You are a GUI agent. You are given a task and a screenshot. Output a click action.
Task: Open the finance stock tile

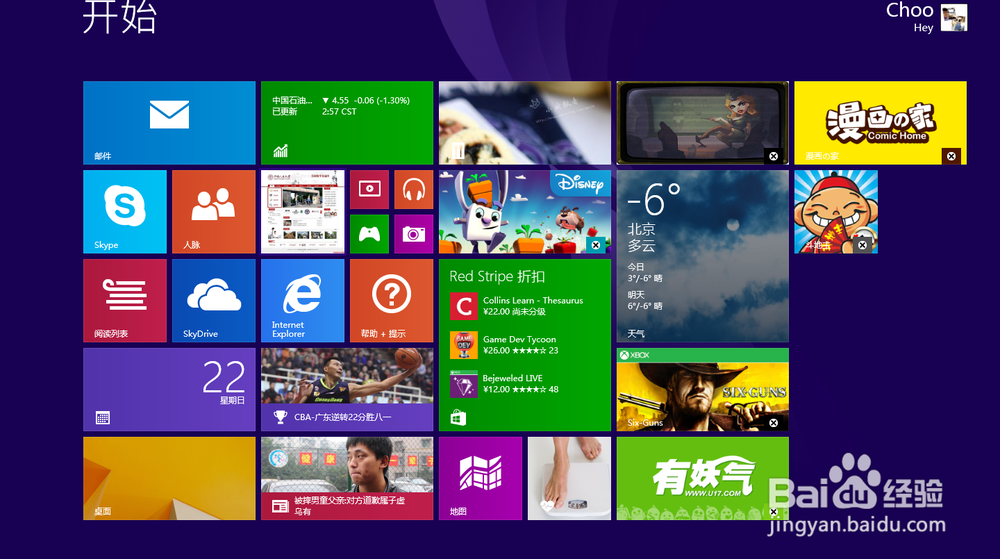pyautogui.click(x=346, y=122)
